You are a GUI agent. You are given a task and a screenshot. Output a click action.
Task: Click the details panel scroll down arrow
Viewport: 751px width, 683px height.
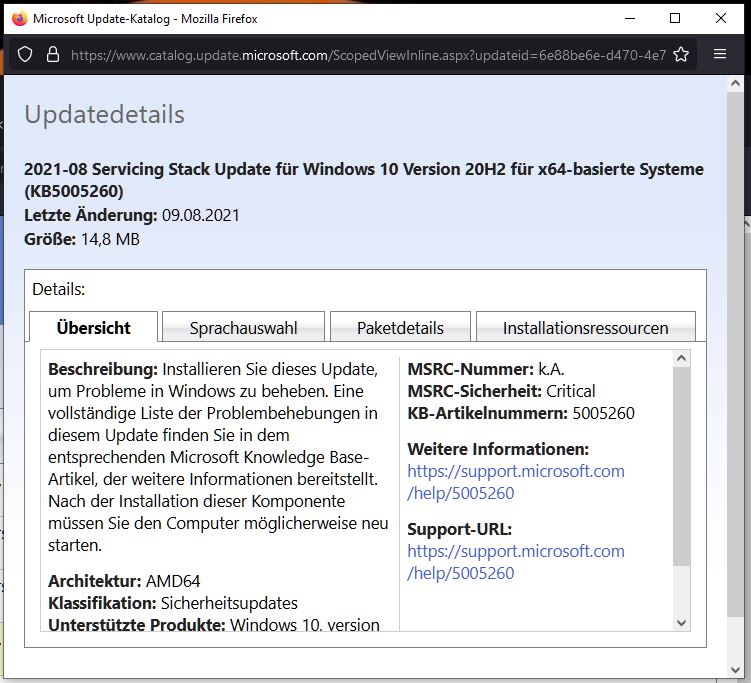tap(682, 623)
